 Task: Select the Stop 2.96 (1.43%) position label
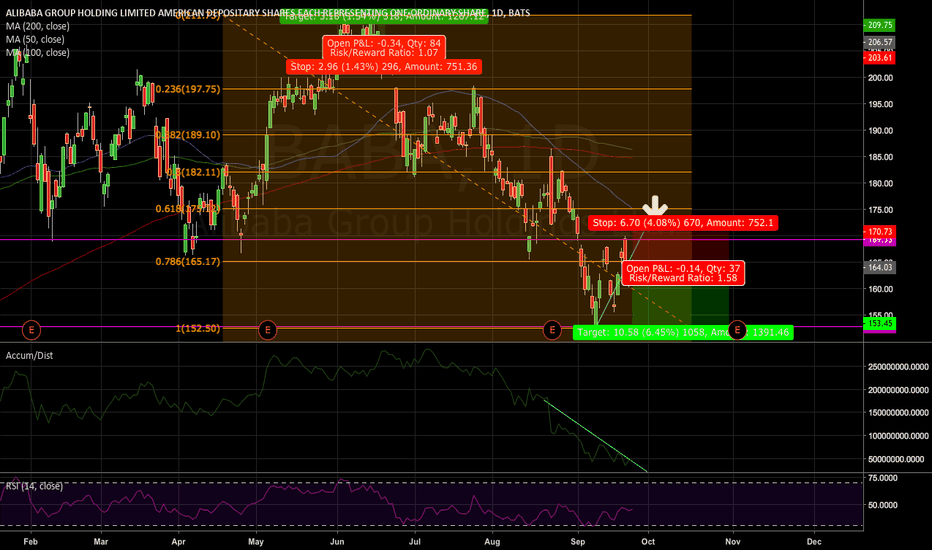(x=383, y=67)
